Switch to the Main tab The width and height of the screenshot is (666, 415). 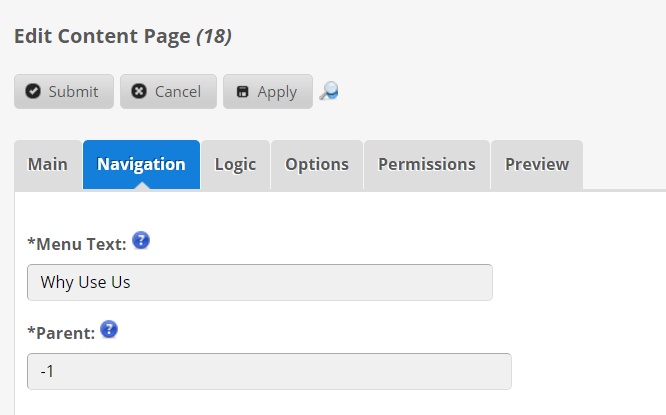(48, 164)
